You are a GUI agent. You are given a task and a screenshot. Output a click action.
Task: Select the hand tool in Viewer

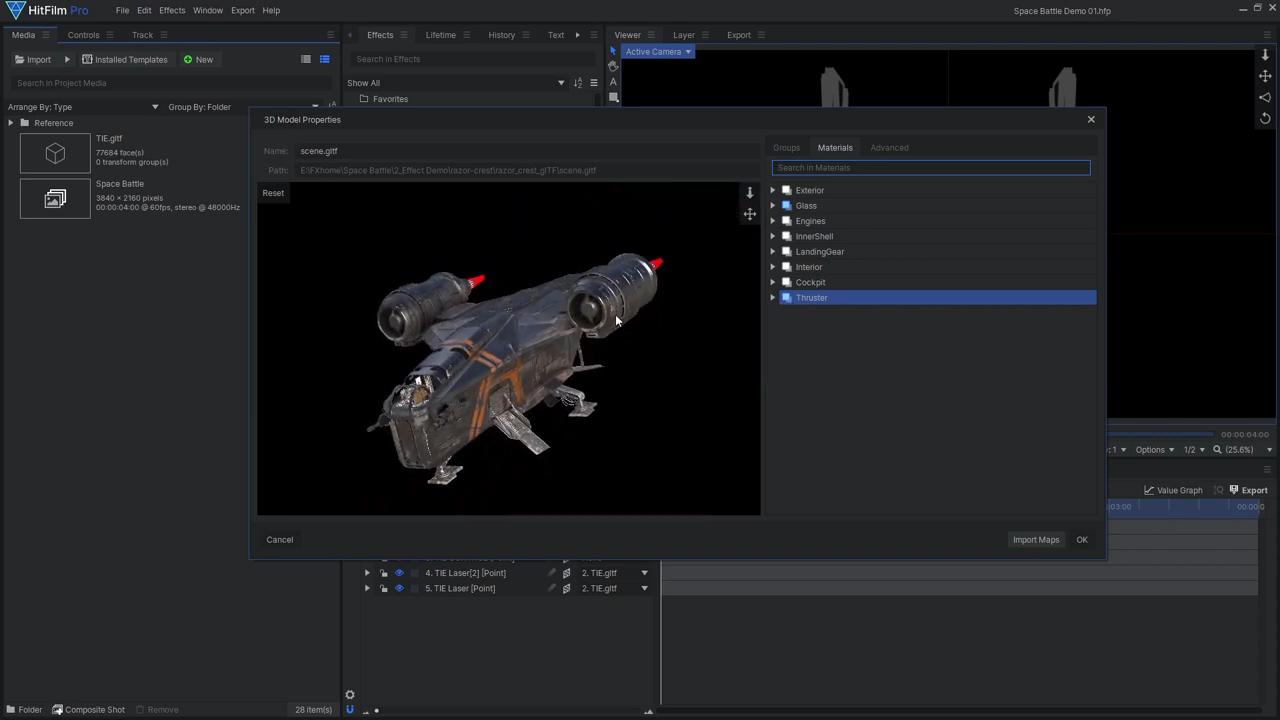tap(613, 66)
